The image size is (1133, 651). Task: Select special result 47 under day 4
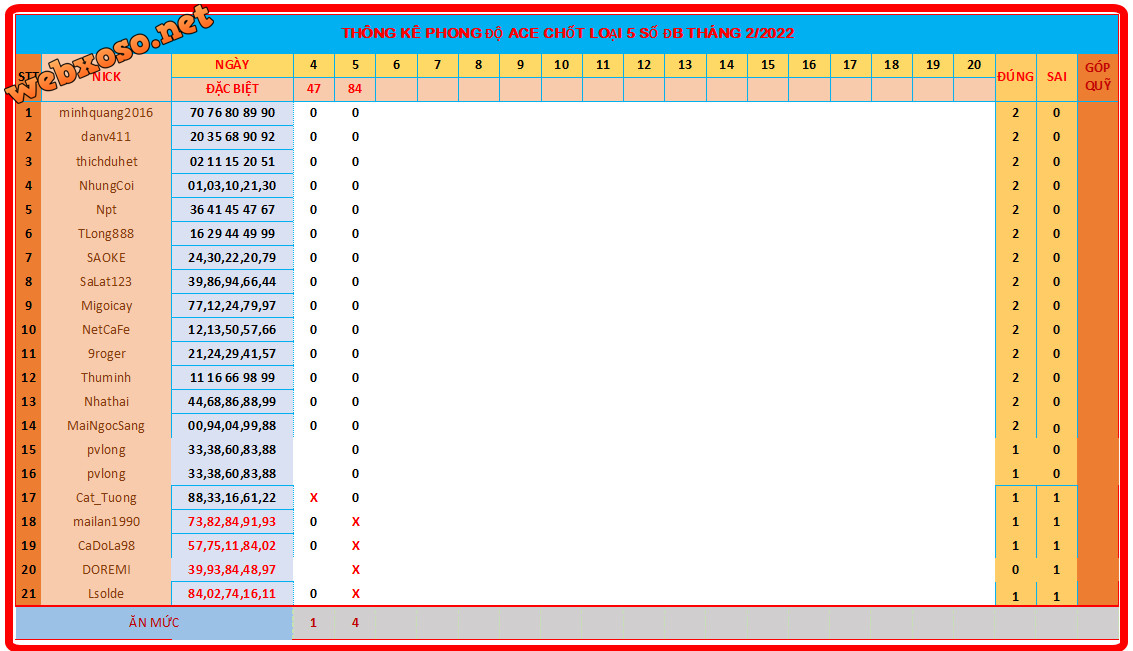(x=314, y=89)
